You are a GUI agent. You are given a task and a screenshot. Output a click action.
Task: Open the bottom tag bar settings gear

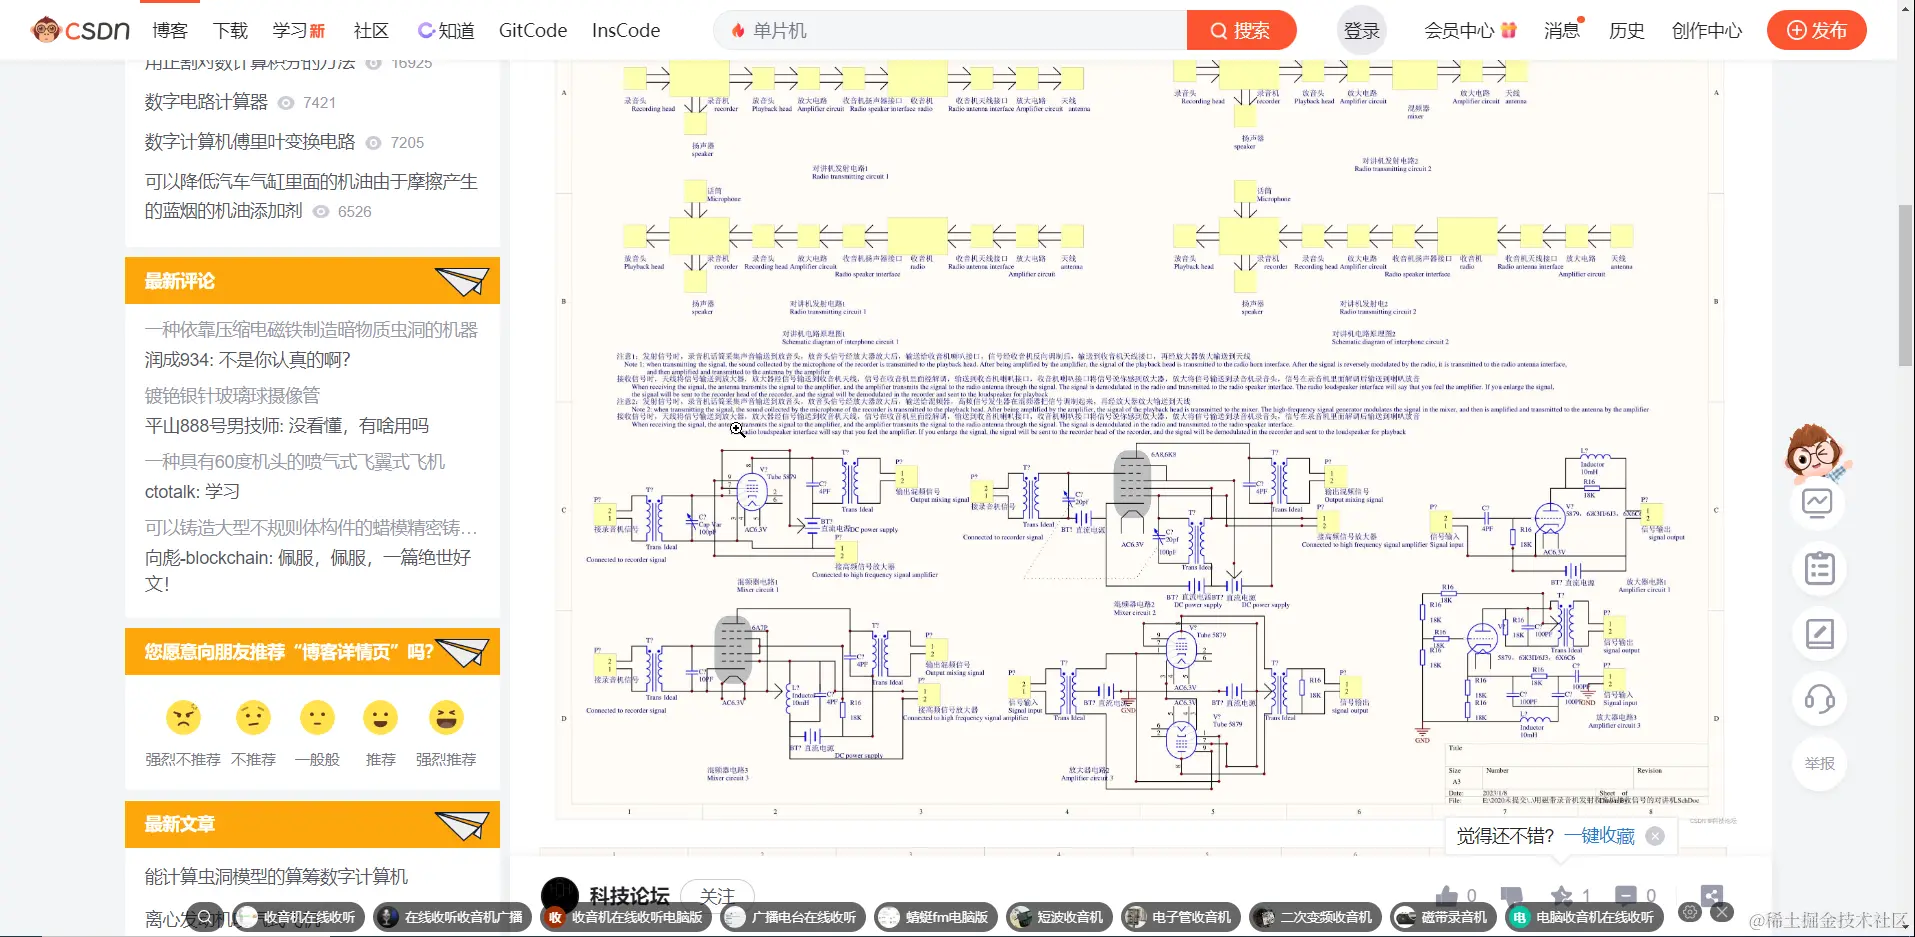click(1690, 912)
